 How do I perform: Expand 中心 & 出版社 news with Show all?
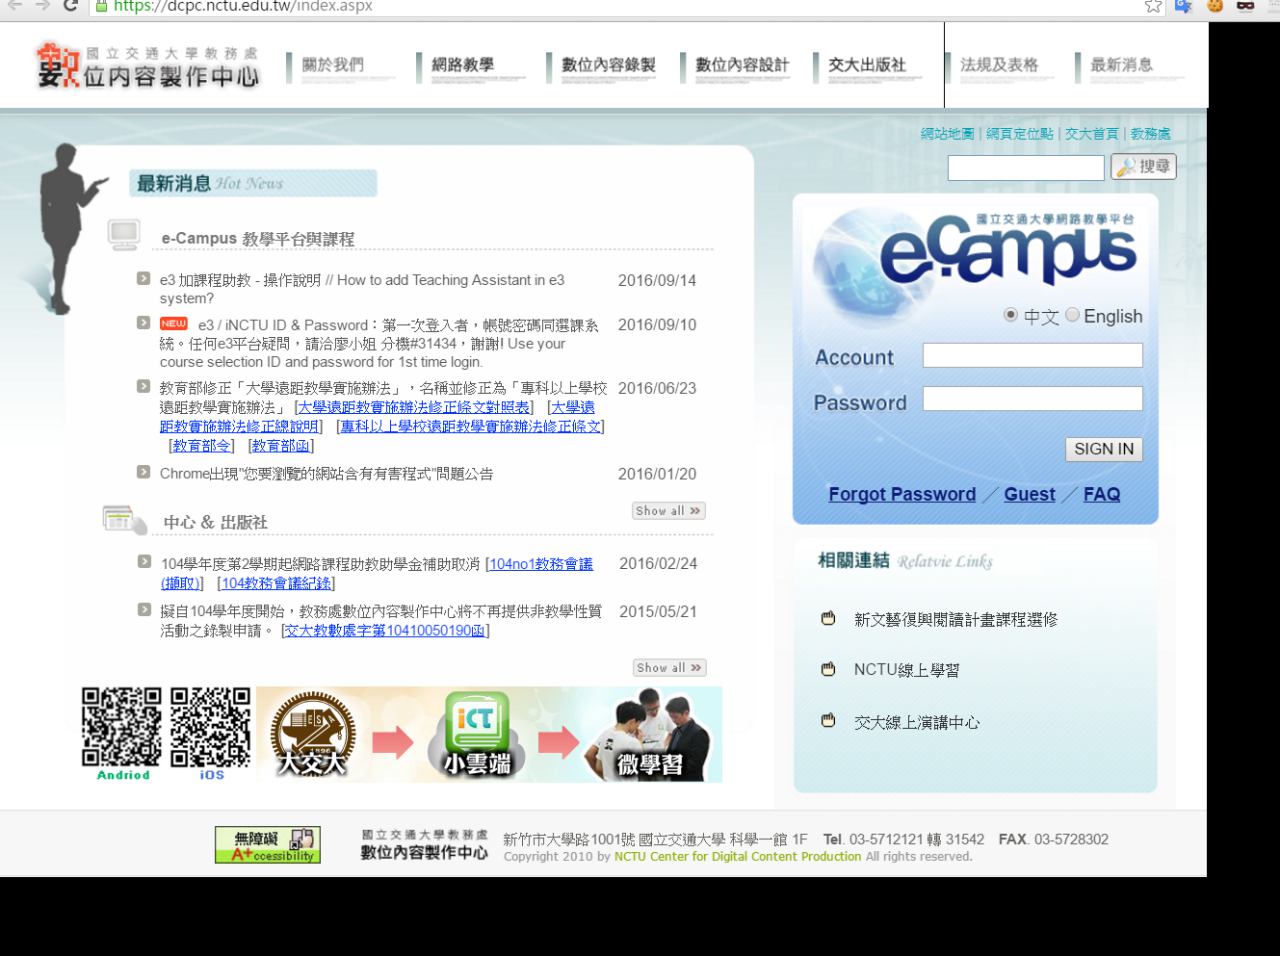coord(668,668)
